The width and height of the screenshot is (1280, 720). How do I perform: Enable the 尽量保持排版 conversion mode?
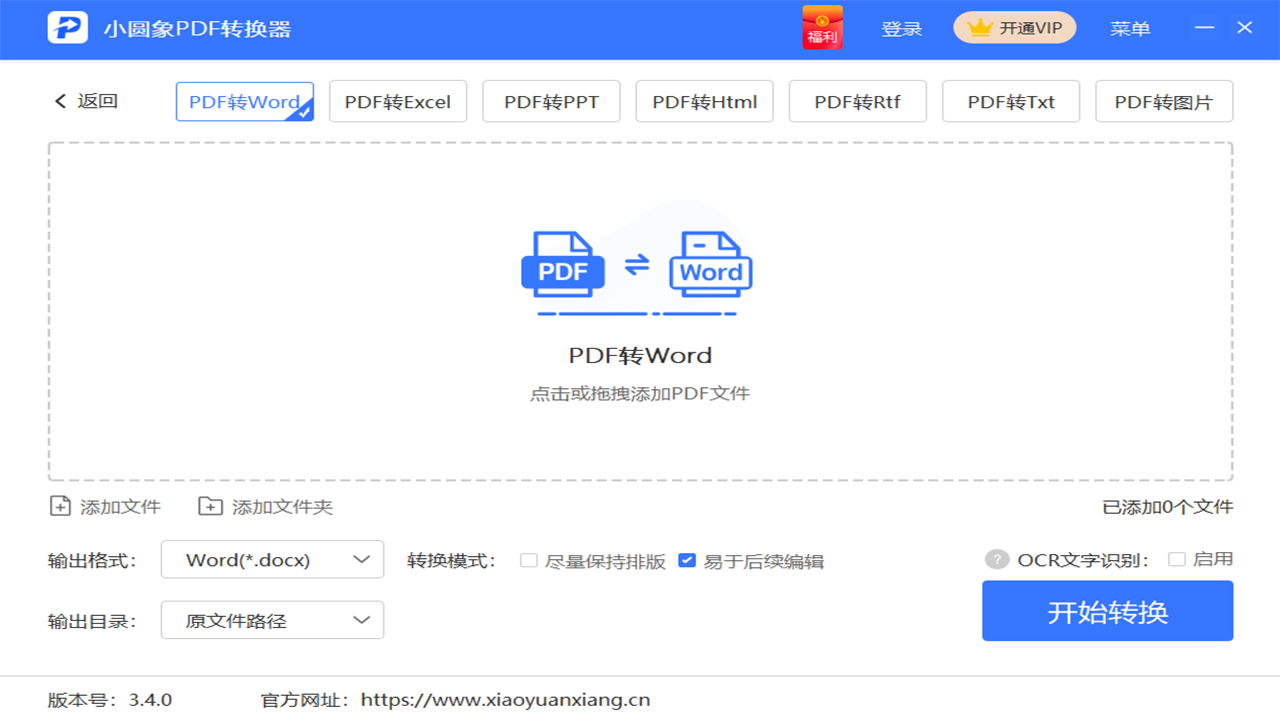(x=529, y=561)
